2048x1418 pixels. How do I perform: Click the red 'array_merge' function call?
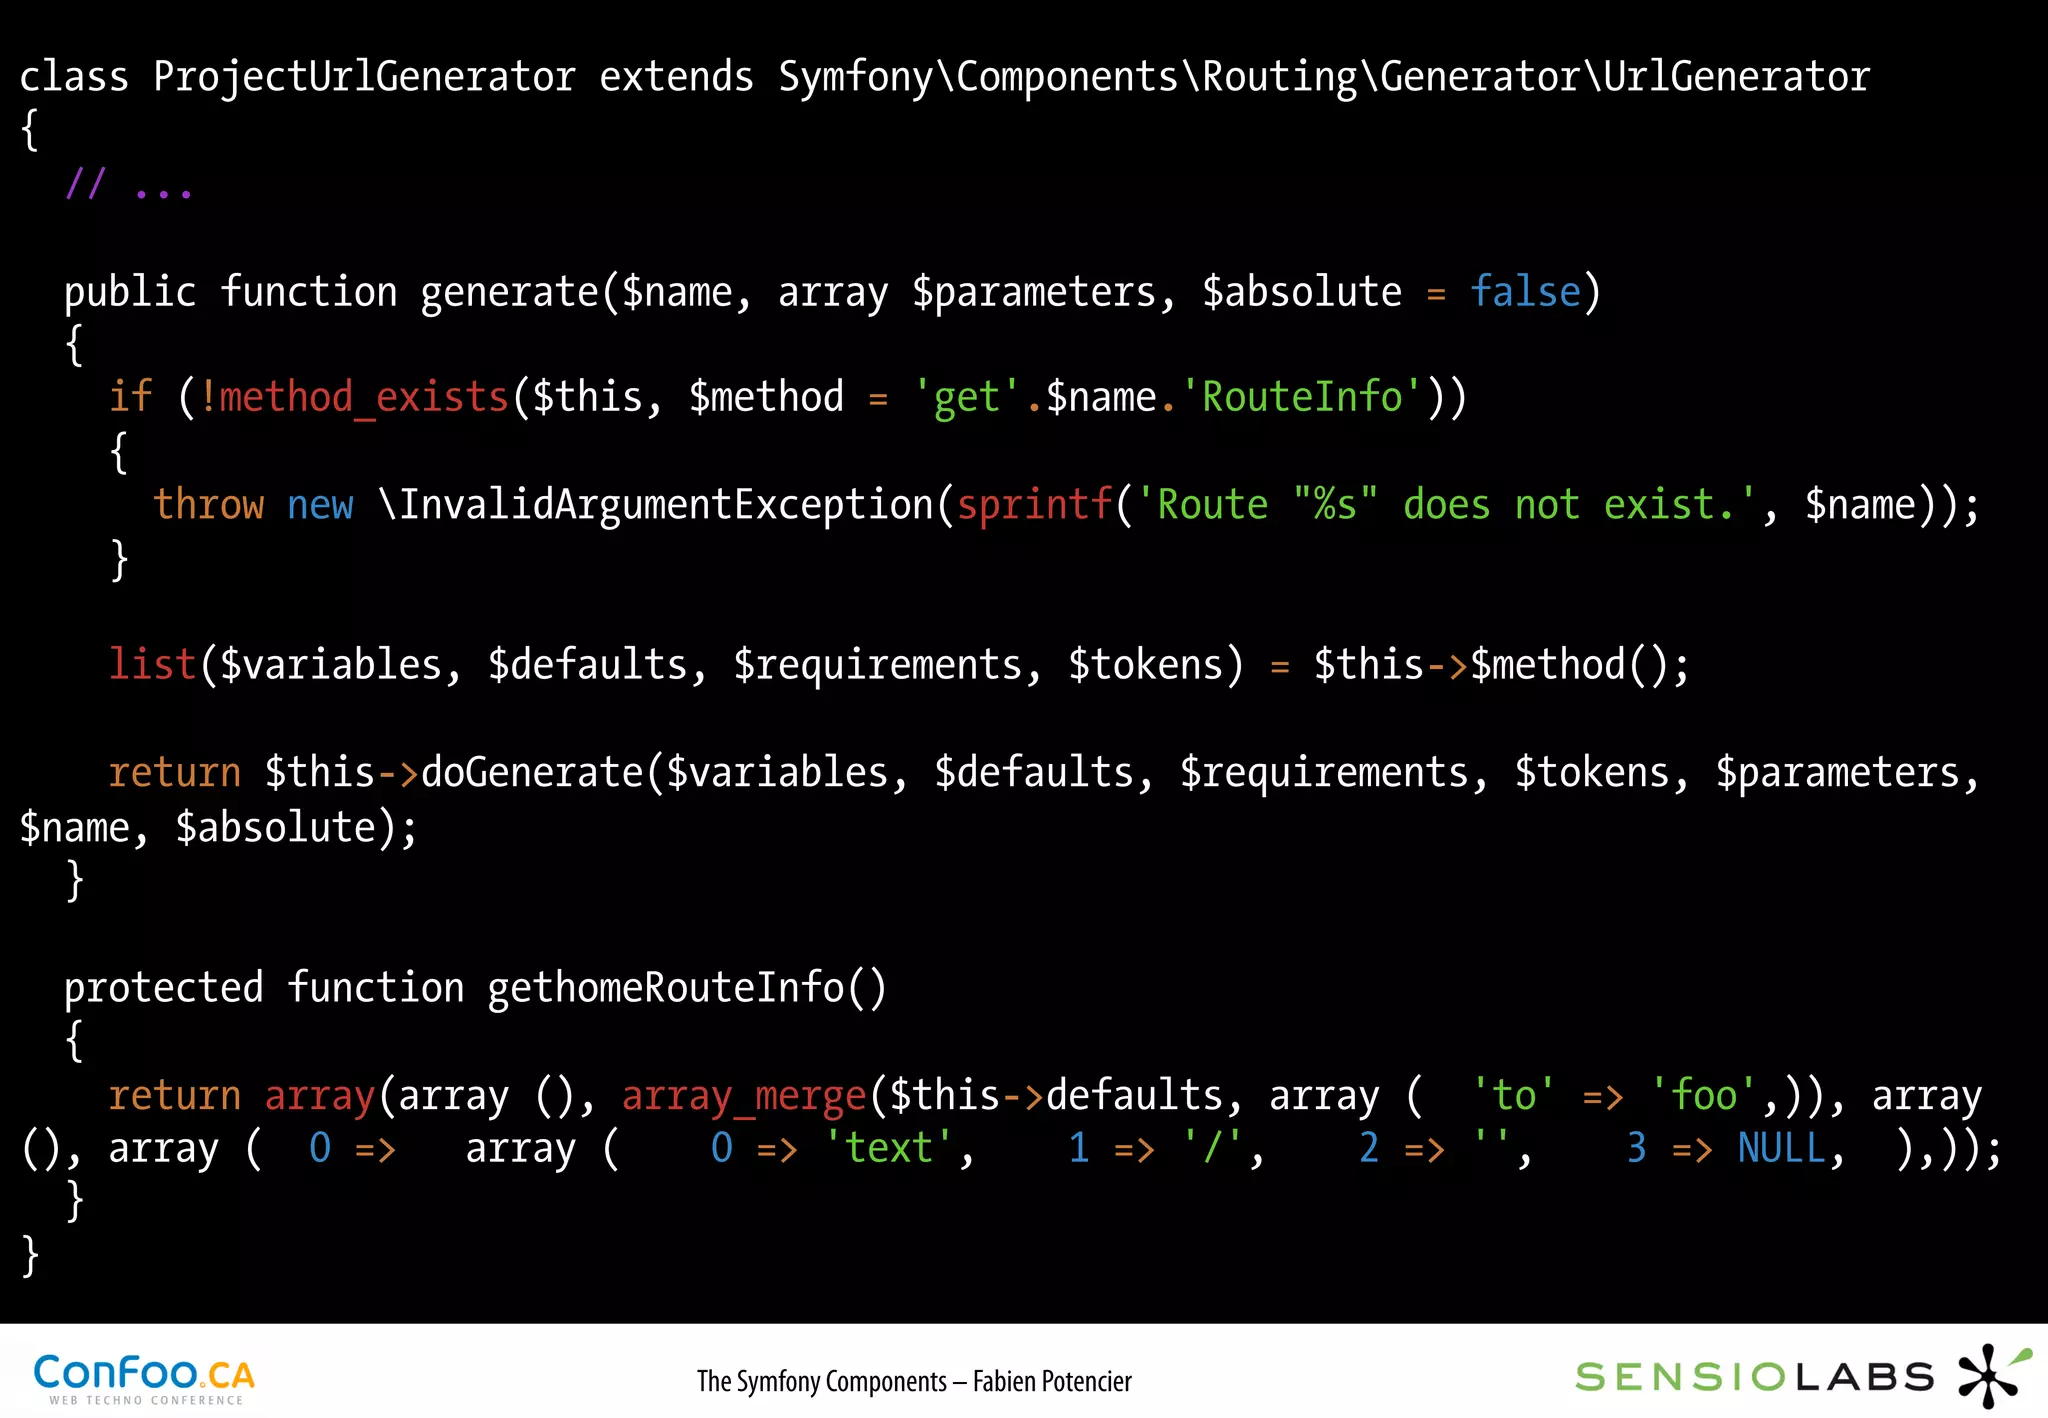click(744, 1096)
